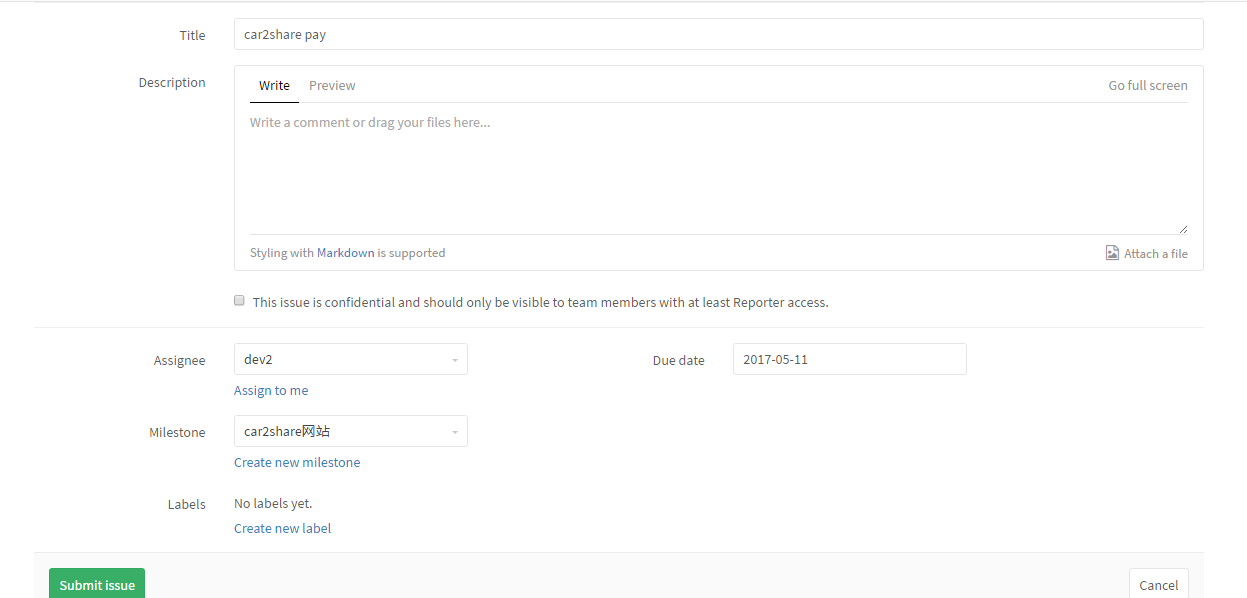
Task: Click the Attach a file image icon
Action: tap(1112, 253)
